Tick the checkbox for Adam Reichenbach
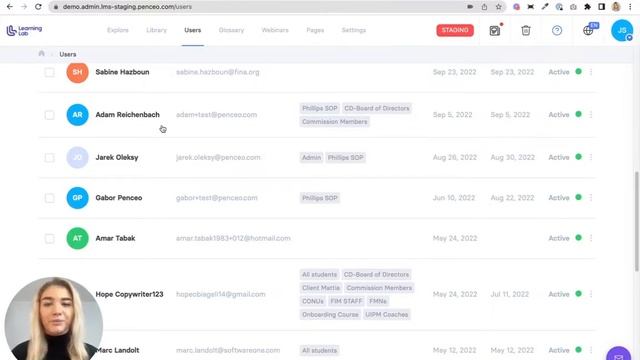Screen dimensions: 640x360 click(49, 115)
